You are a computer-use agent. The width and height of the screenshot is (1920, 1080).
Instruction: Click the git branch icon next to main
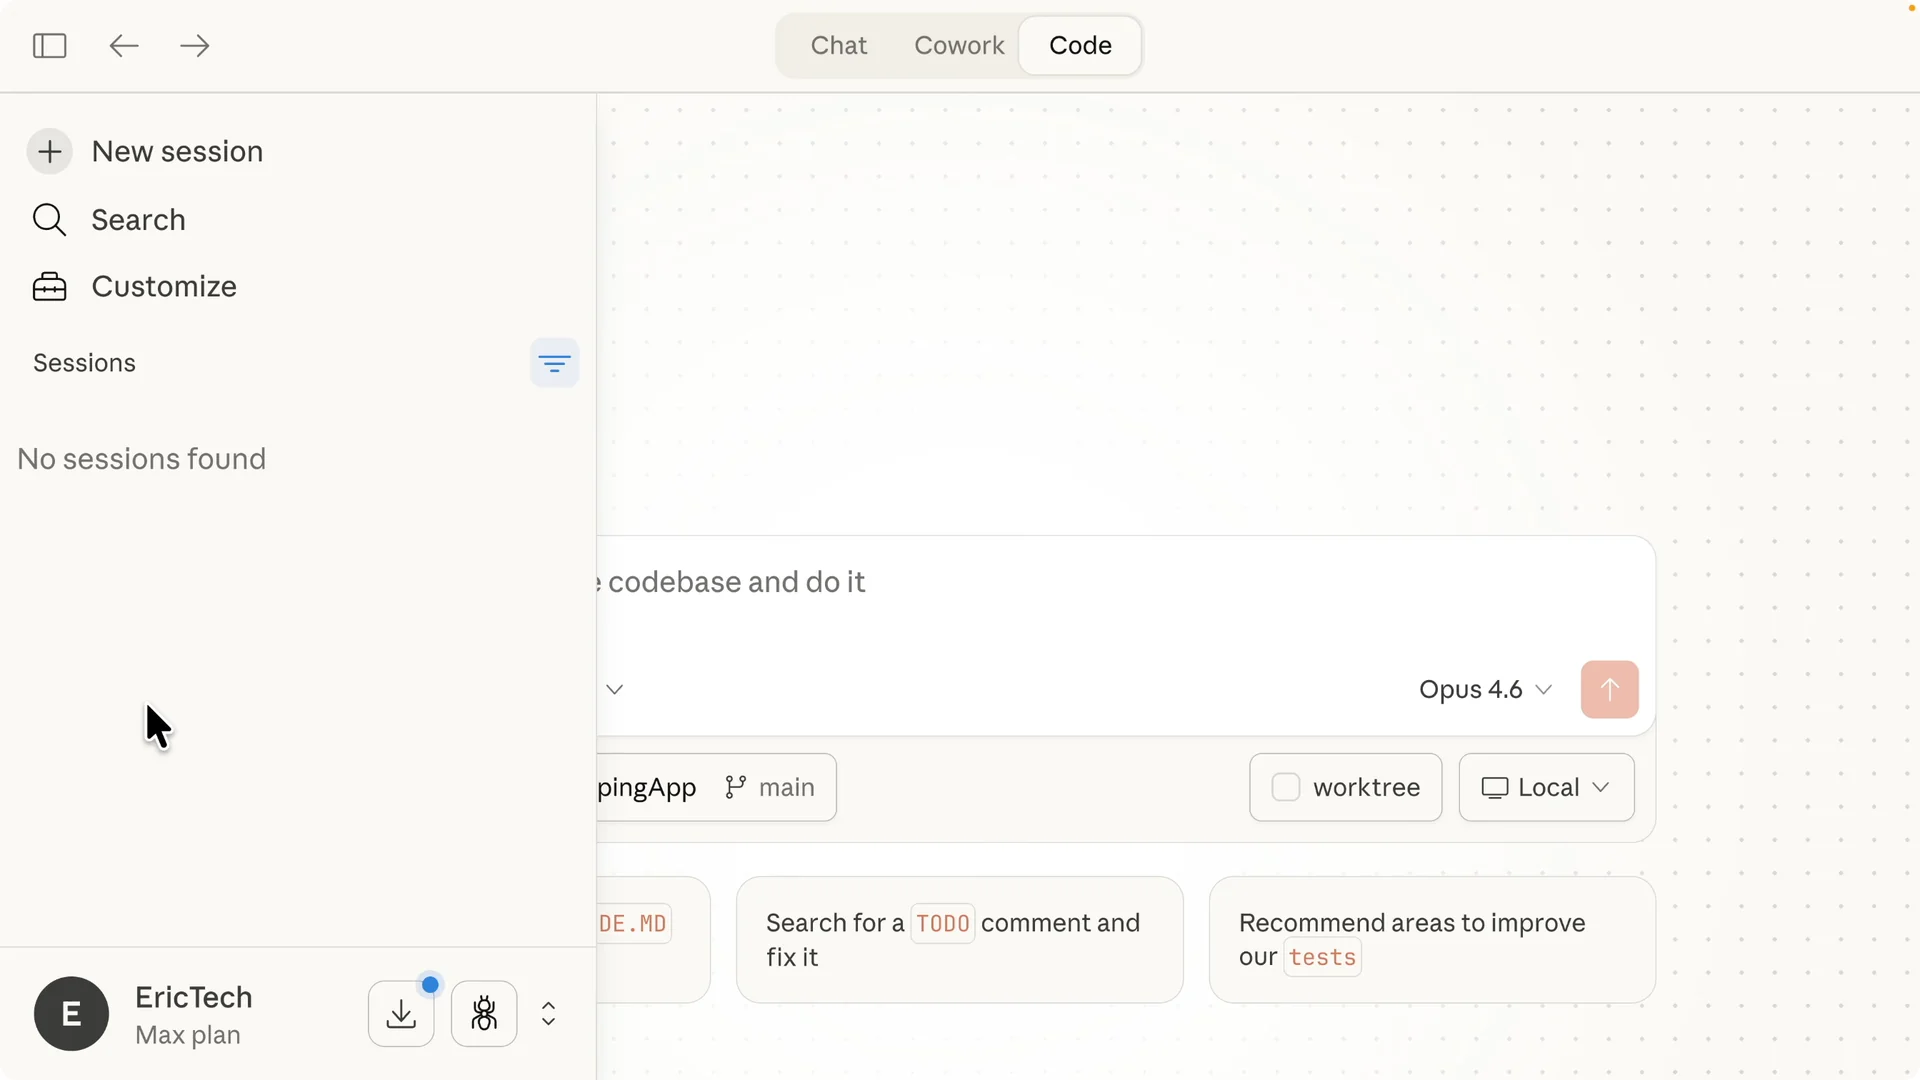735,788
